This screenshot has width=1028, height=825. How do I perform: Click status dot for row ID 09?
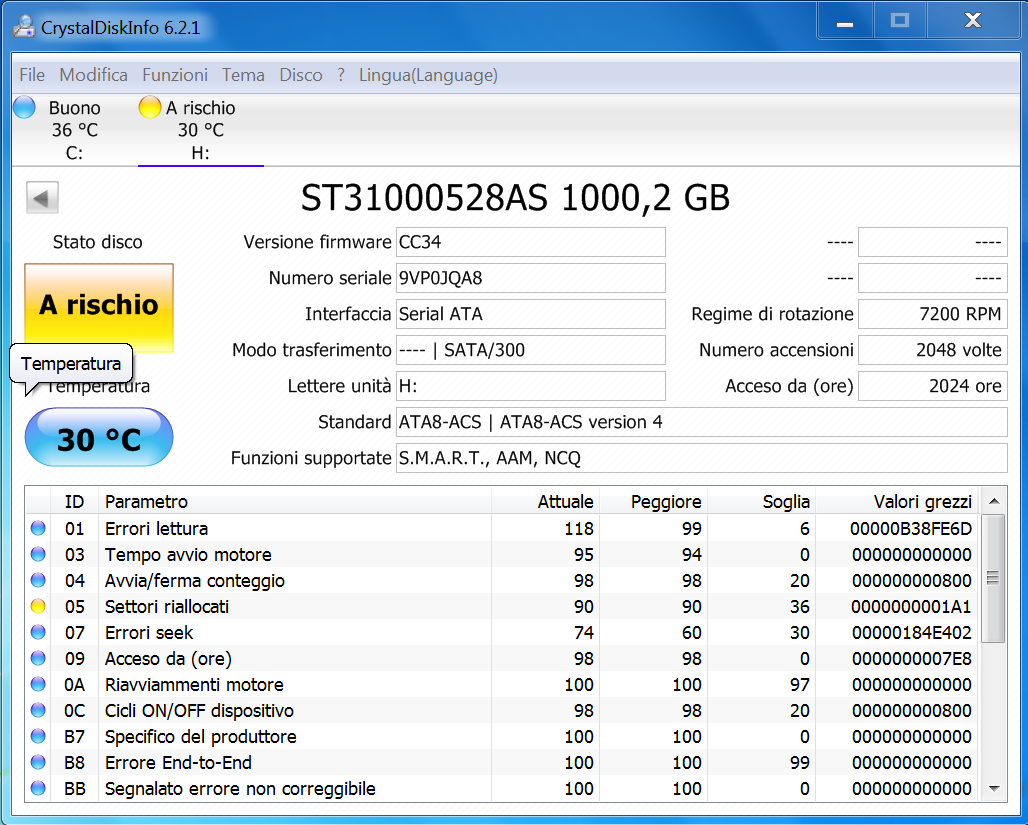pos(38,658)
